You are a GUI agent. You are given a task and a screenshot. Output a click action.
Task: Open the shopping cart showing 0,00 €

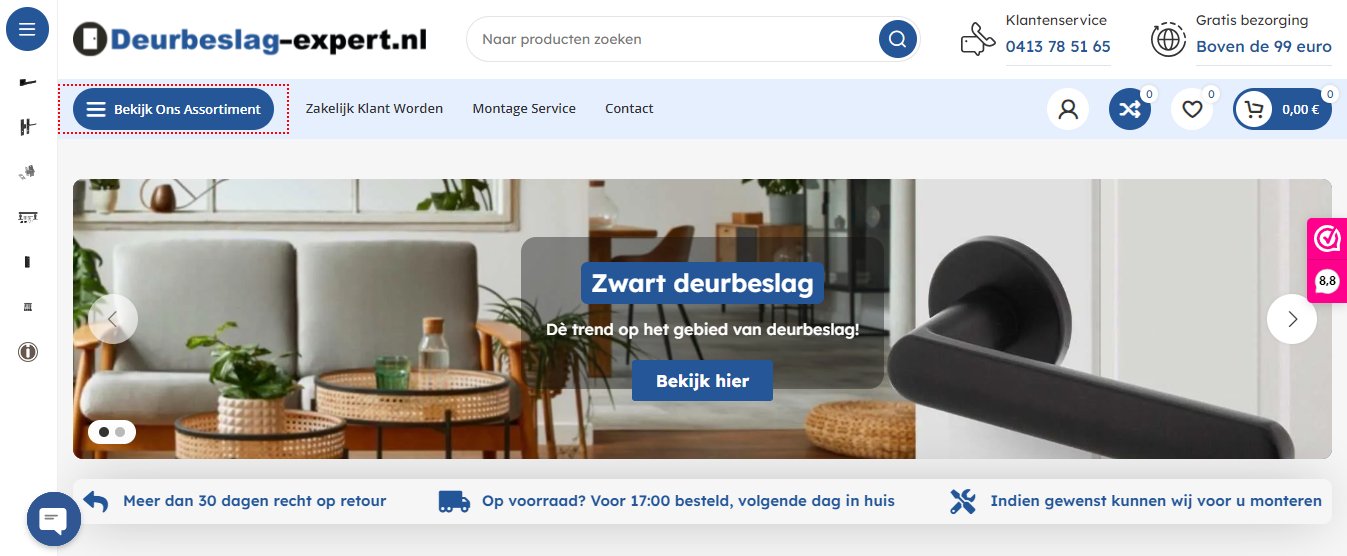[x=1282, y=109]
